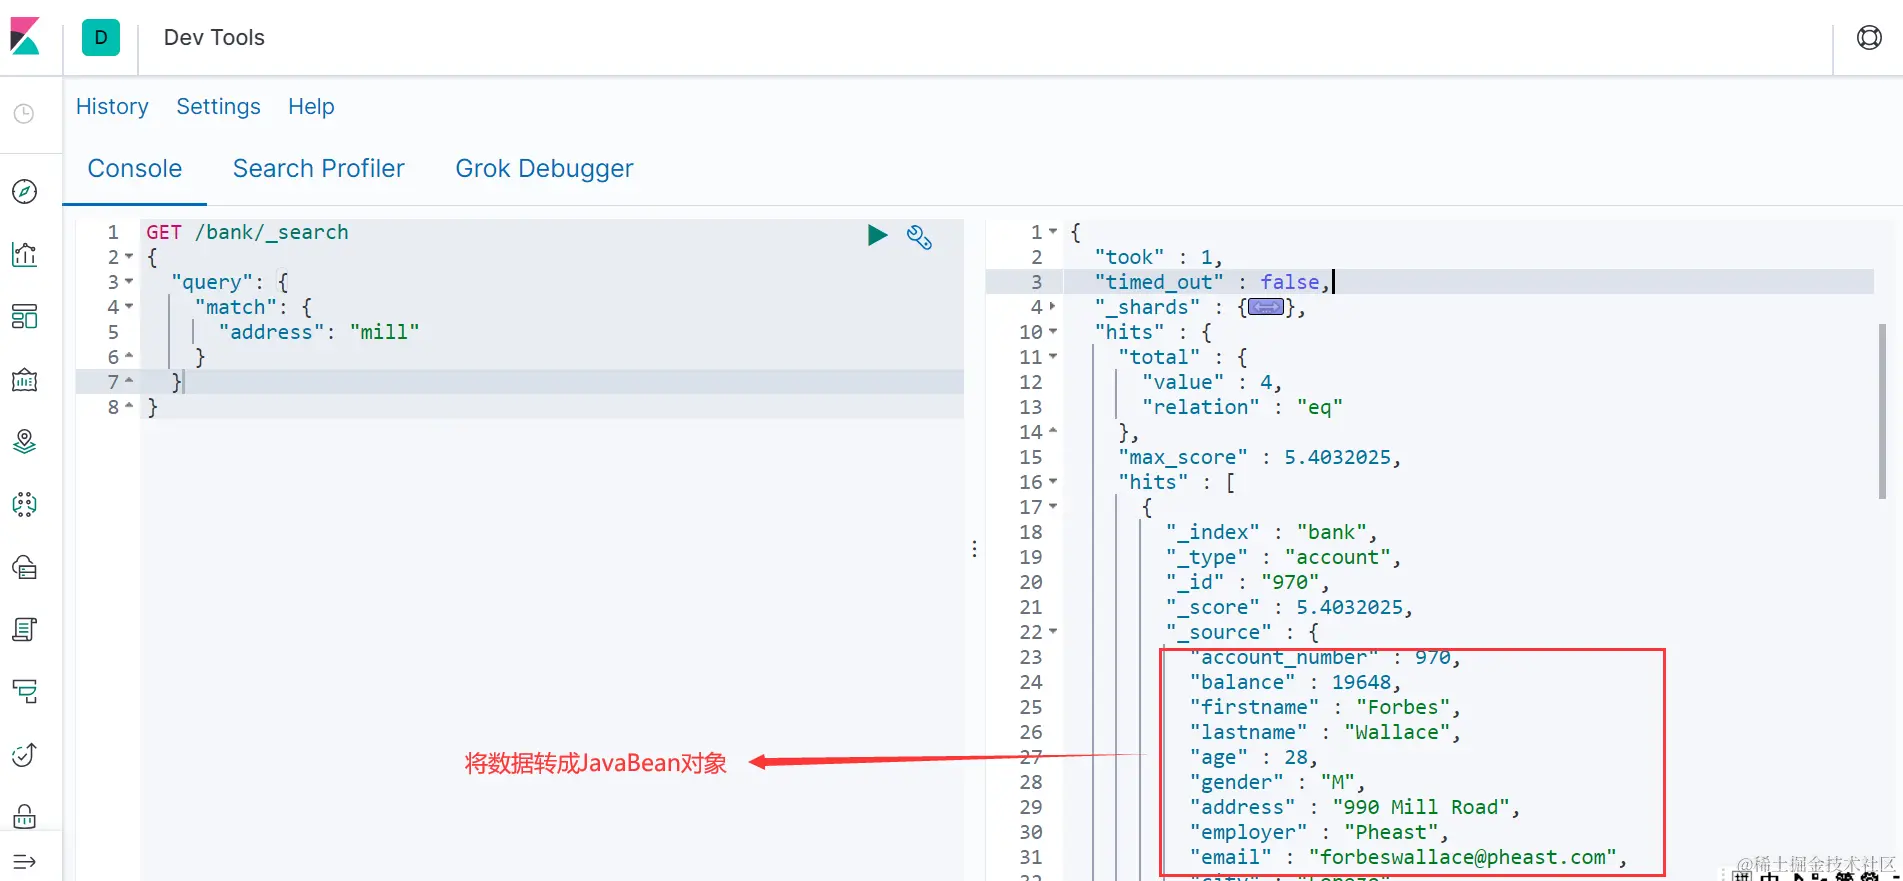Open the help menu icon in the header
The width and height of the screenshot is (1903, 881).
pos(1869,37)
